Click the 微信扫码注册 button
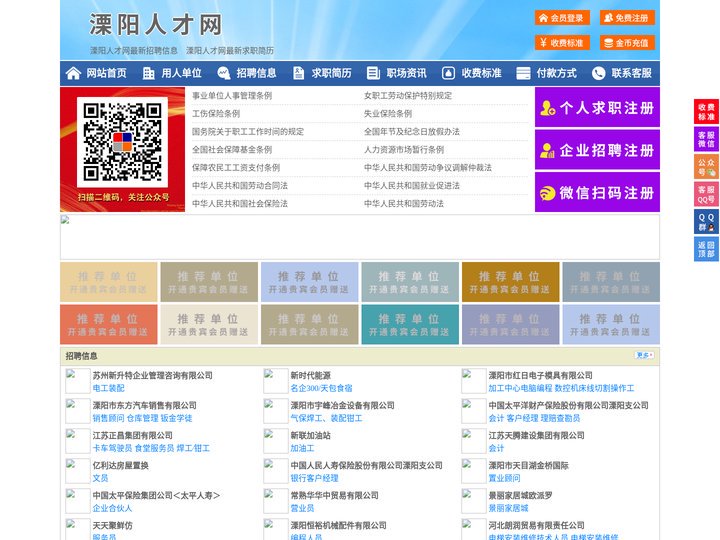720x540 pixels. tap(597, 192)
